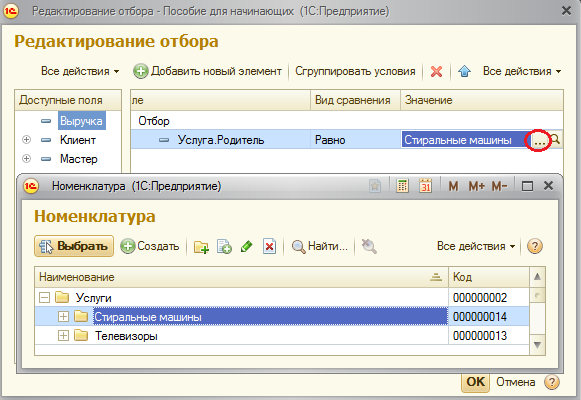Click 'OK' button in filter dialog
Image resolution: width=581 pixels, height=400 pixels.
click(475, 382)
